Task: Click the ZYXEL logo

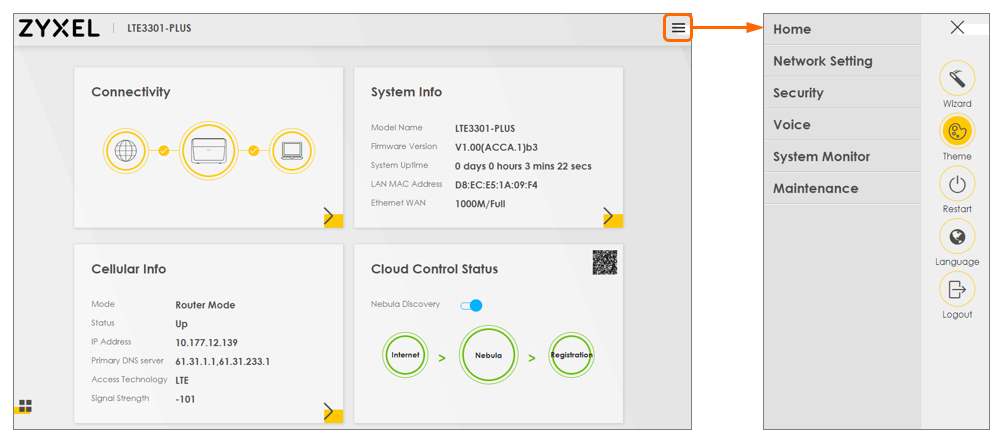Action: click(59, 28)
